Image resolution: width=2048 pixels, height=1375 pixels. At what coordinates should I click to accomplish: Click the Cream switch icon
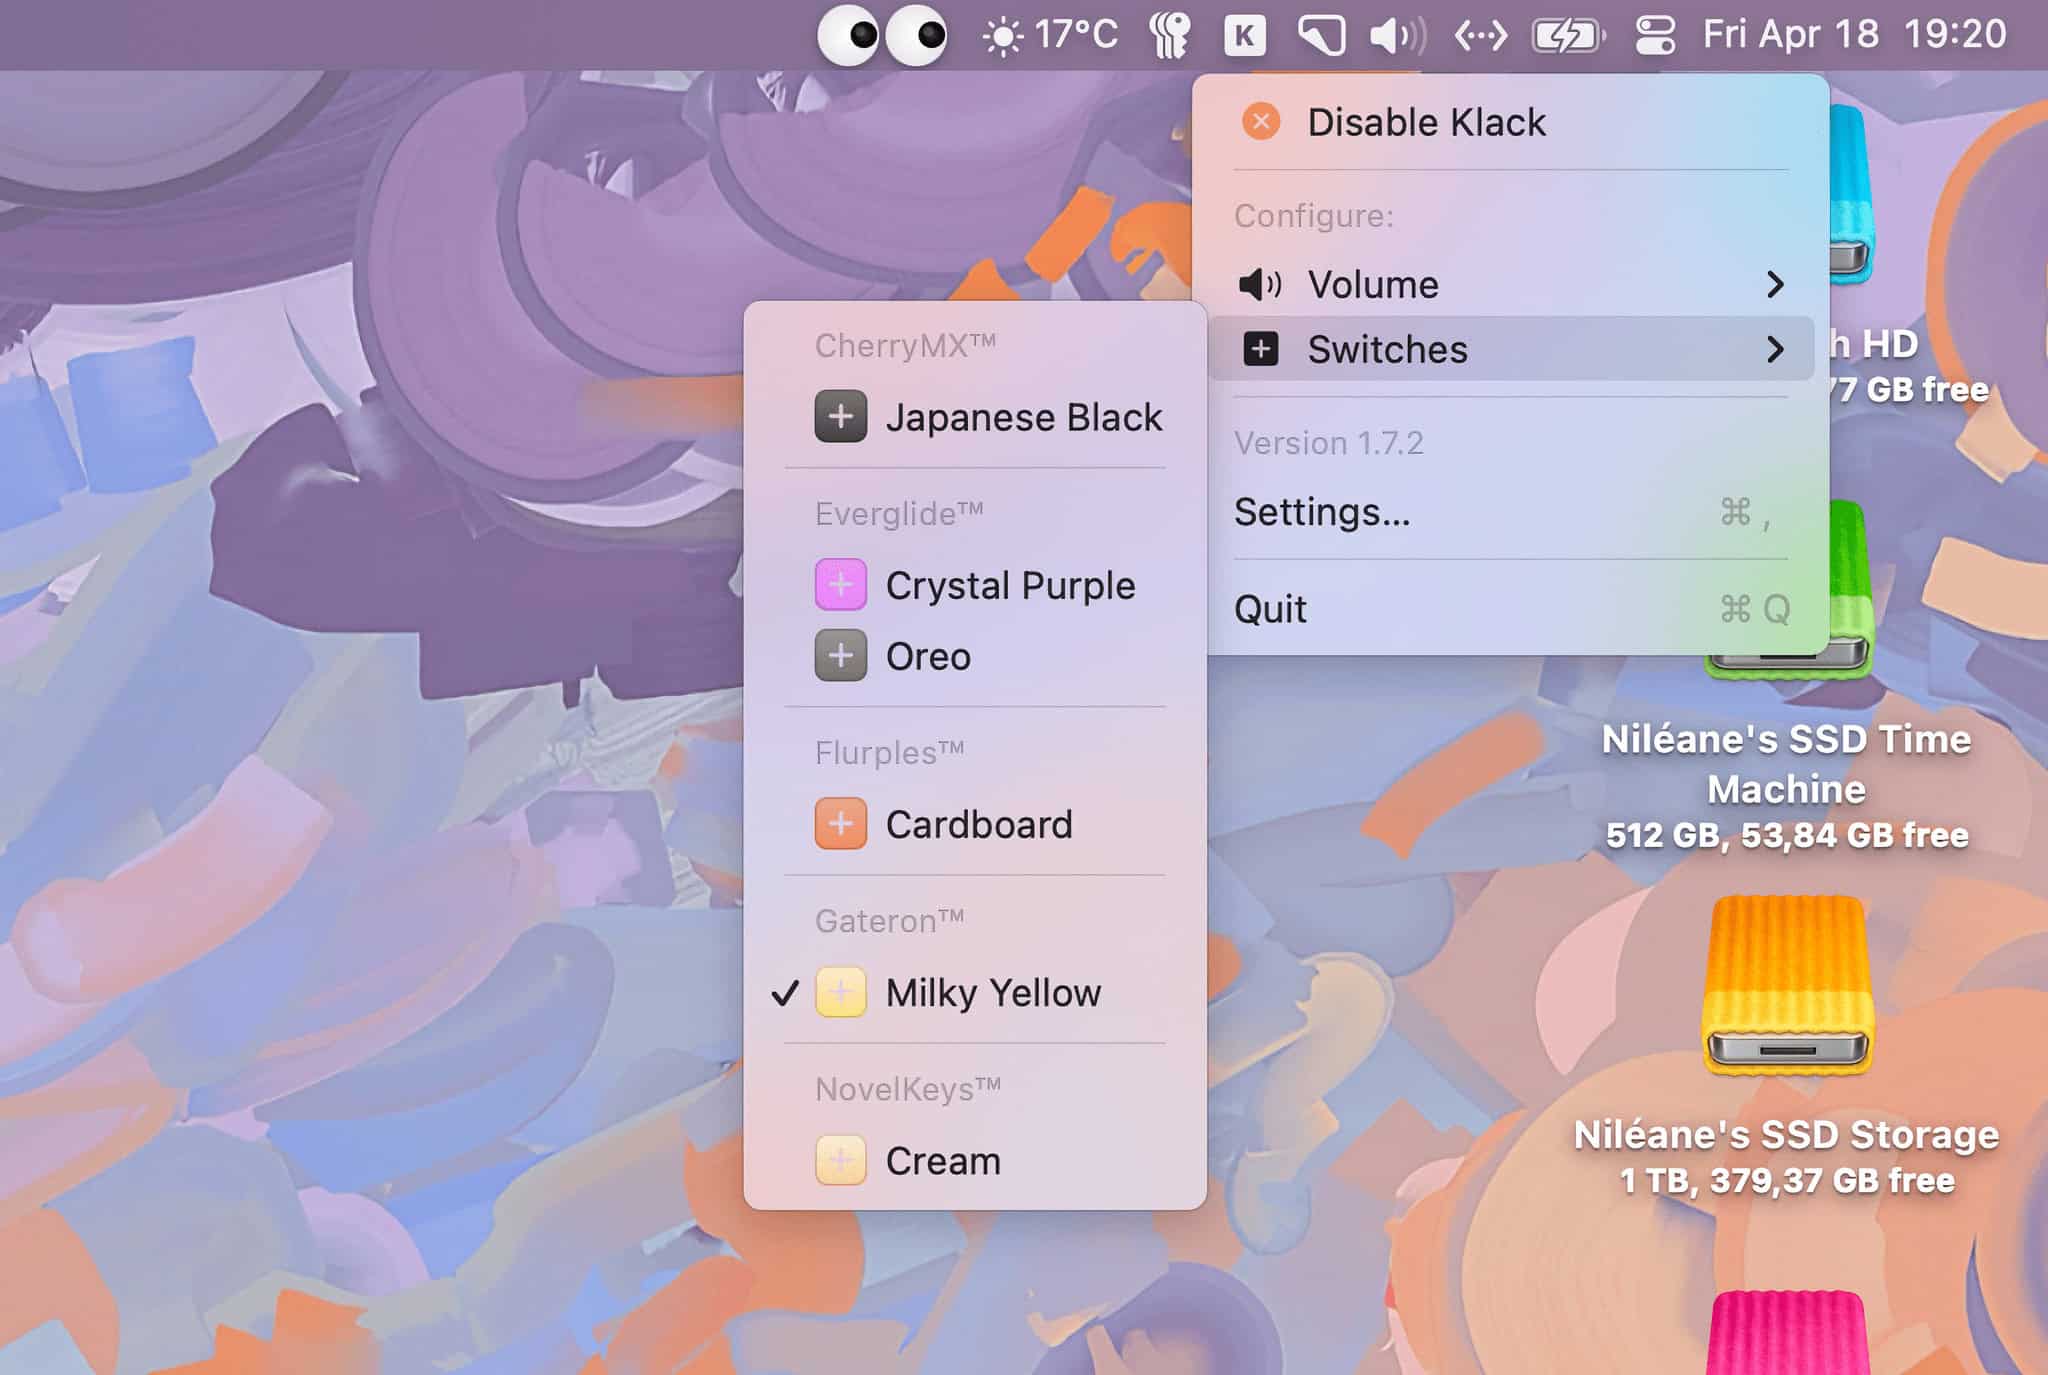coord(840,1160)
